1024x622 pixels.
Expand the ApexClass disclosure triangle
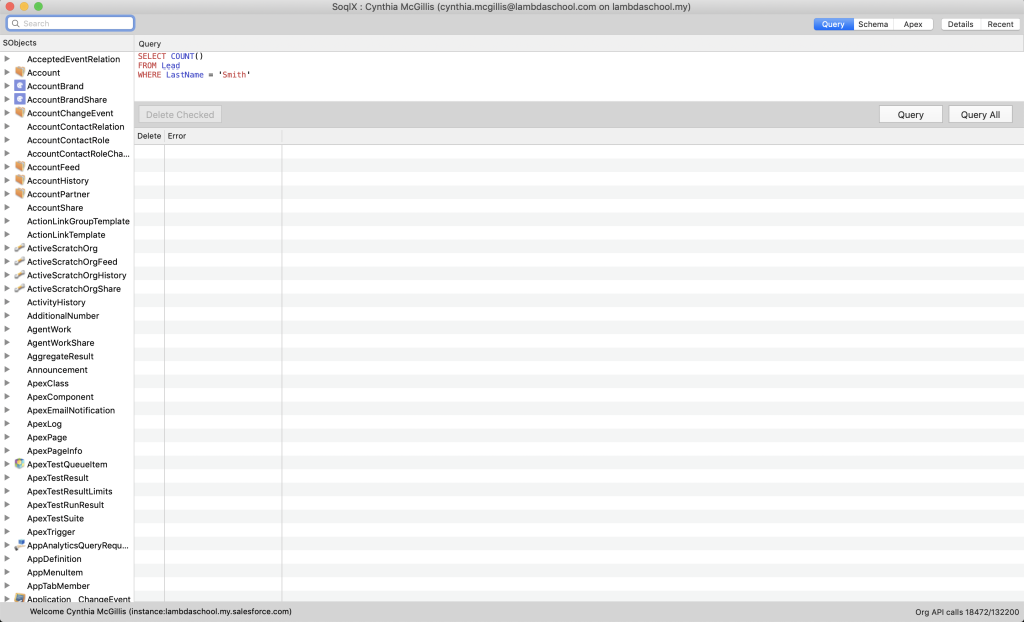tap(7, 383)
